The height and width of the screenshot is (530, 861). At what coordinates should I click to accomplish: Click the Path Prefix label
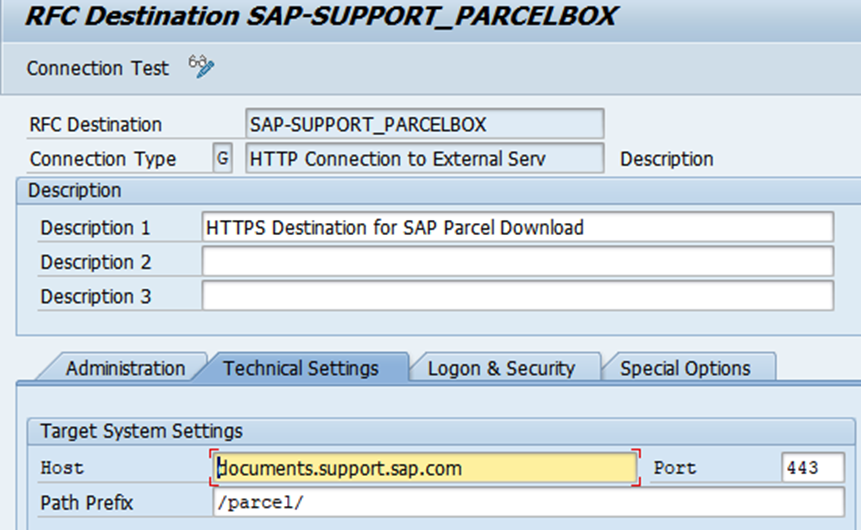coord(87,503)
